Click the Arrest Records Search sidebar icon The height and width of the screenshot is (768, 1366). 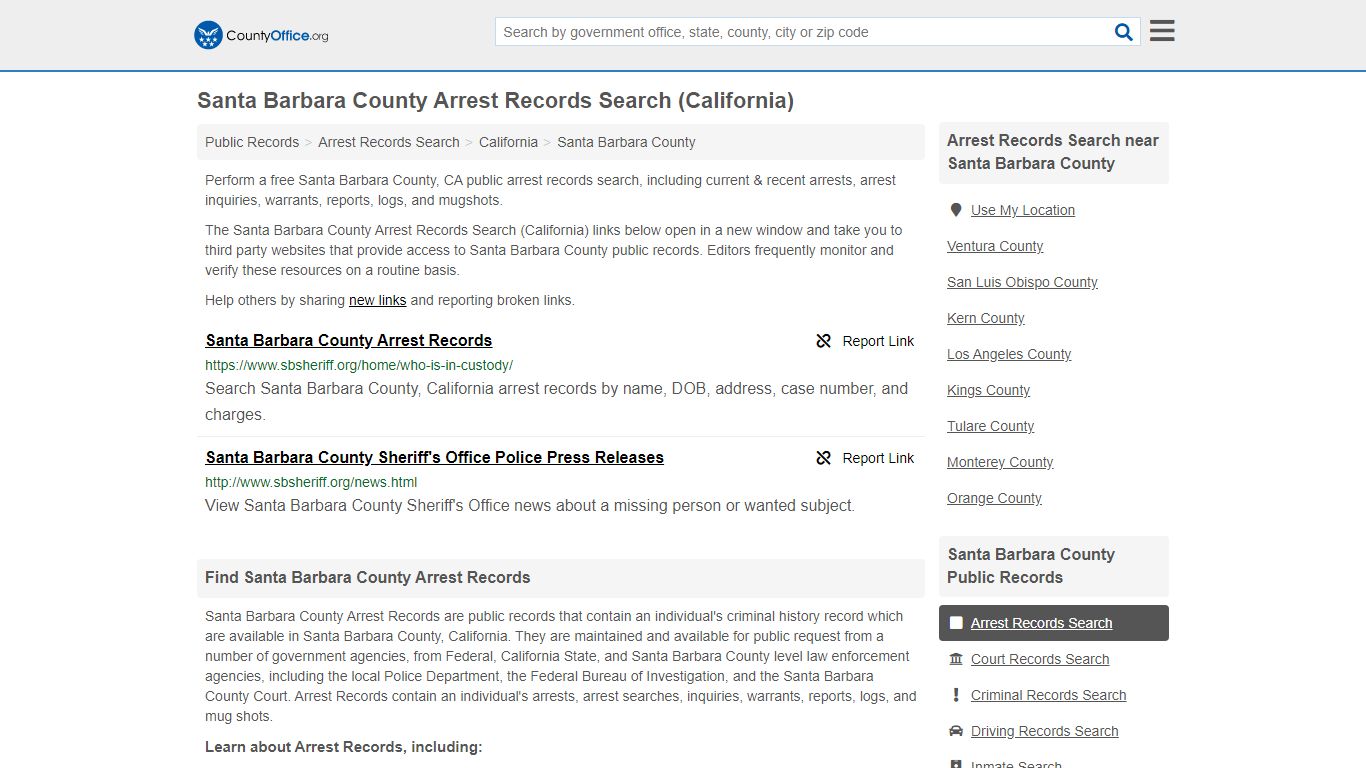point(956,623)
